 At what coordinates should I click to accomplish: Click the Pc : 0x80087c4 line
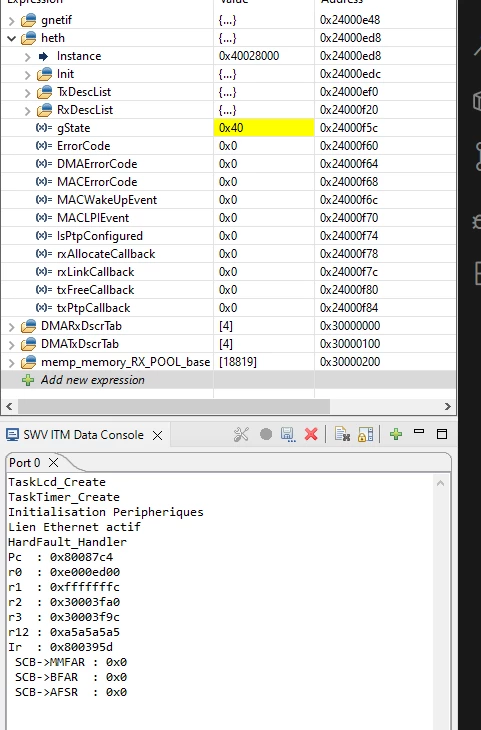point(61,557)
